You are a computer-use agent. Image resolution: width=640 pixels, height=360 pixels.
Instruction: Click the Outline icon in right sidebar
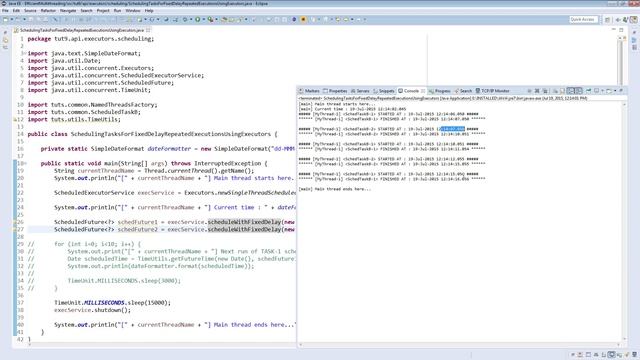coord(634,48)
